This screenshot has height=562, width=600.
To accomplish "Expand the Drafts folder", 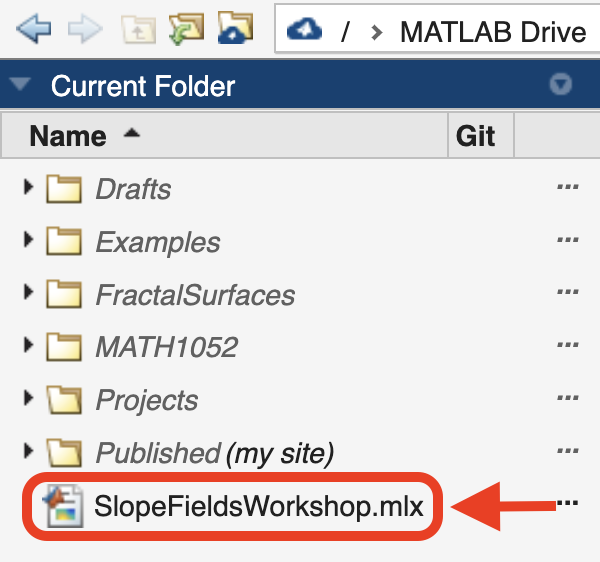I will click(28, 187).
